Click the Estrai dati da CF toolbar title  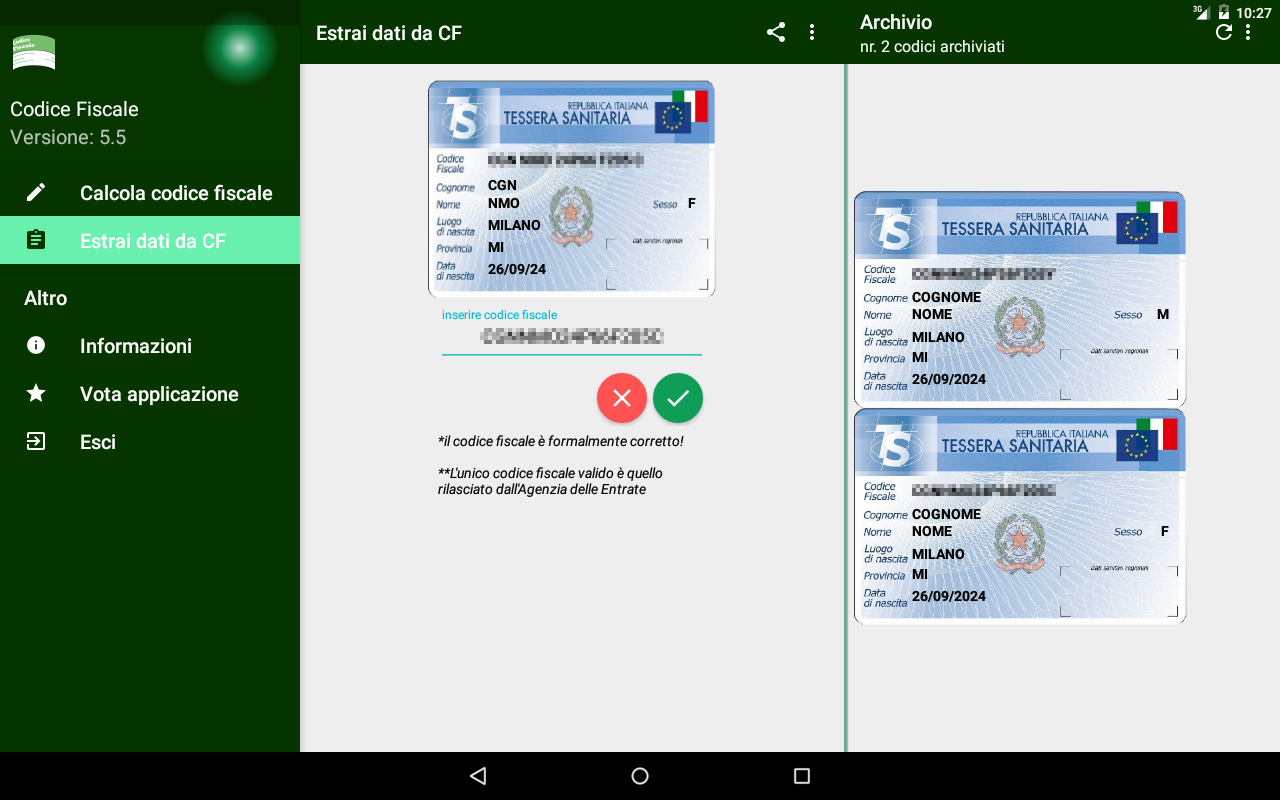tap(389, 33)
